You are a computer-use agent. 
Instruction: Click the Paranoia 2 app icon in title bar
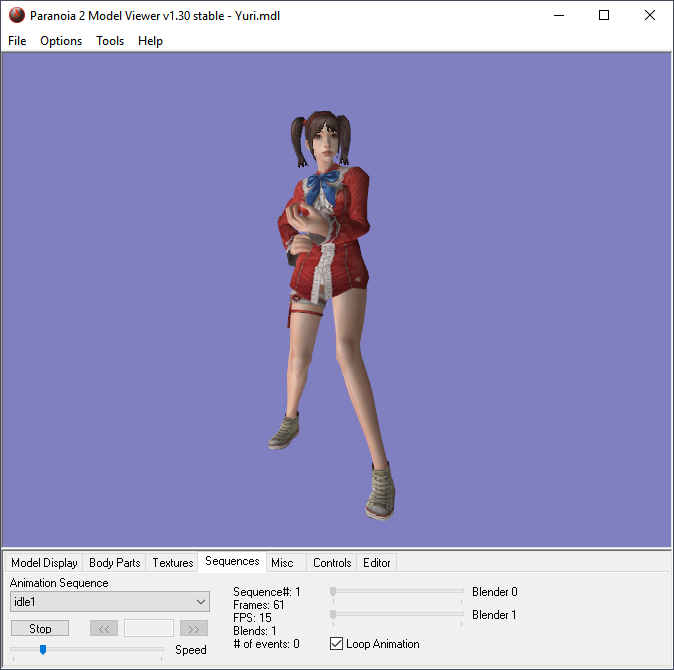(17, 15)
